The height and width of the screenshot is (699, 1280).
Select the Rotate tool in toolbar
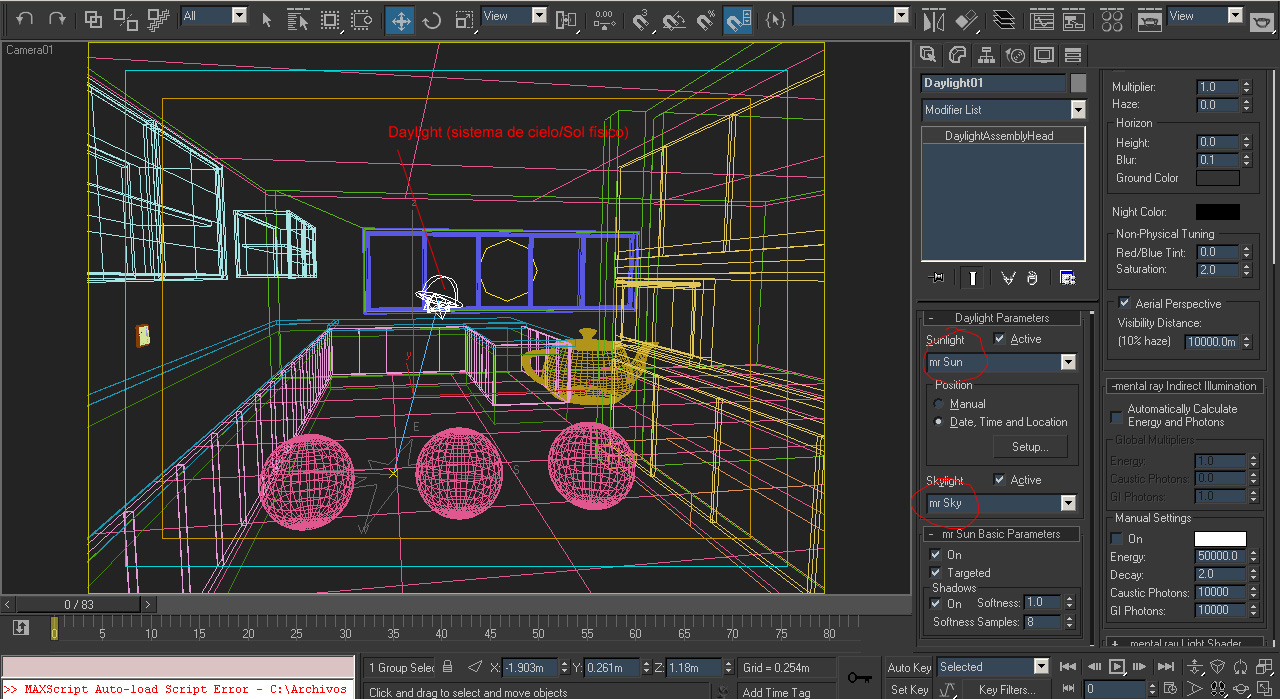pos(432,20)
